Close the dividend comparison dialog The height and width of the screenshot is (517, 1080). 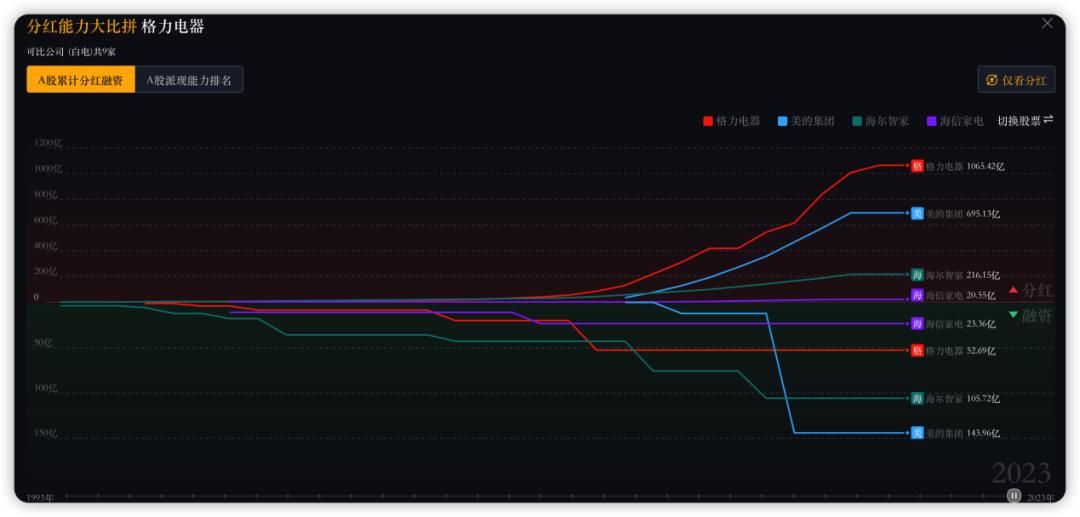coord(1047,23)
